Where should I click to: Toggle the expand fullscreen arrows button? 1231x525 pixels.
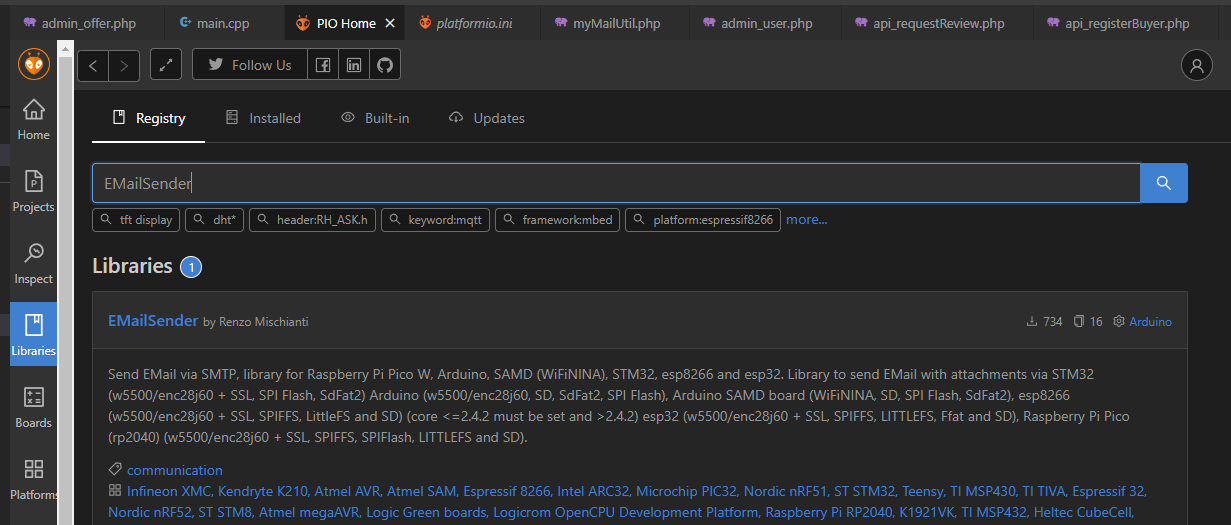[x=166, y=66]
